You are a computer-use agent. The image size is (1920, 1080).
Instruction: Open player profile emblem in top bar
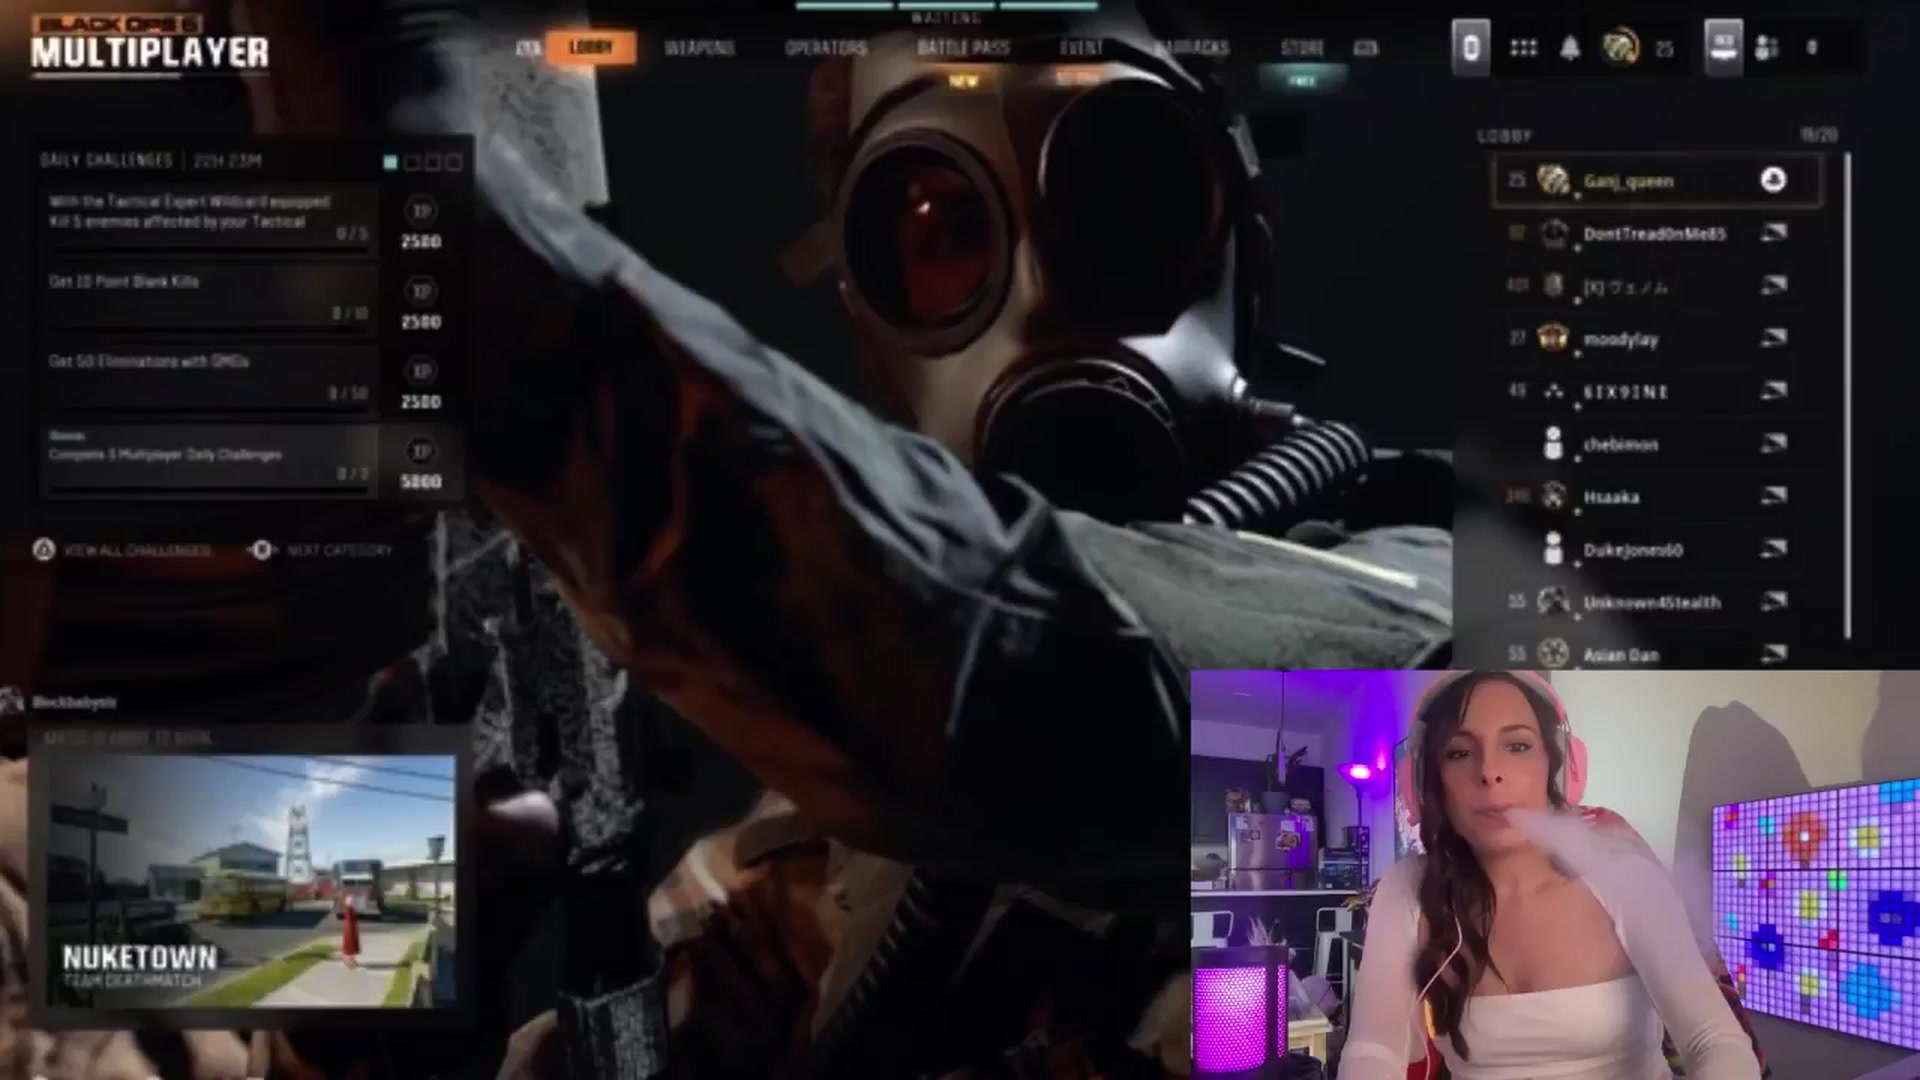point(1620,47)
